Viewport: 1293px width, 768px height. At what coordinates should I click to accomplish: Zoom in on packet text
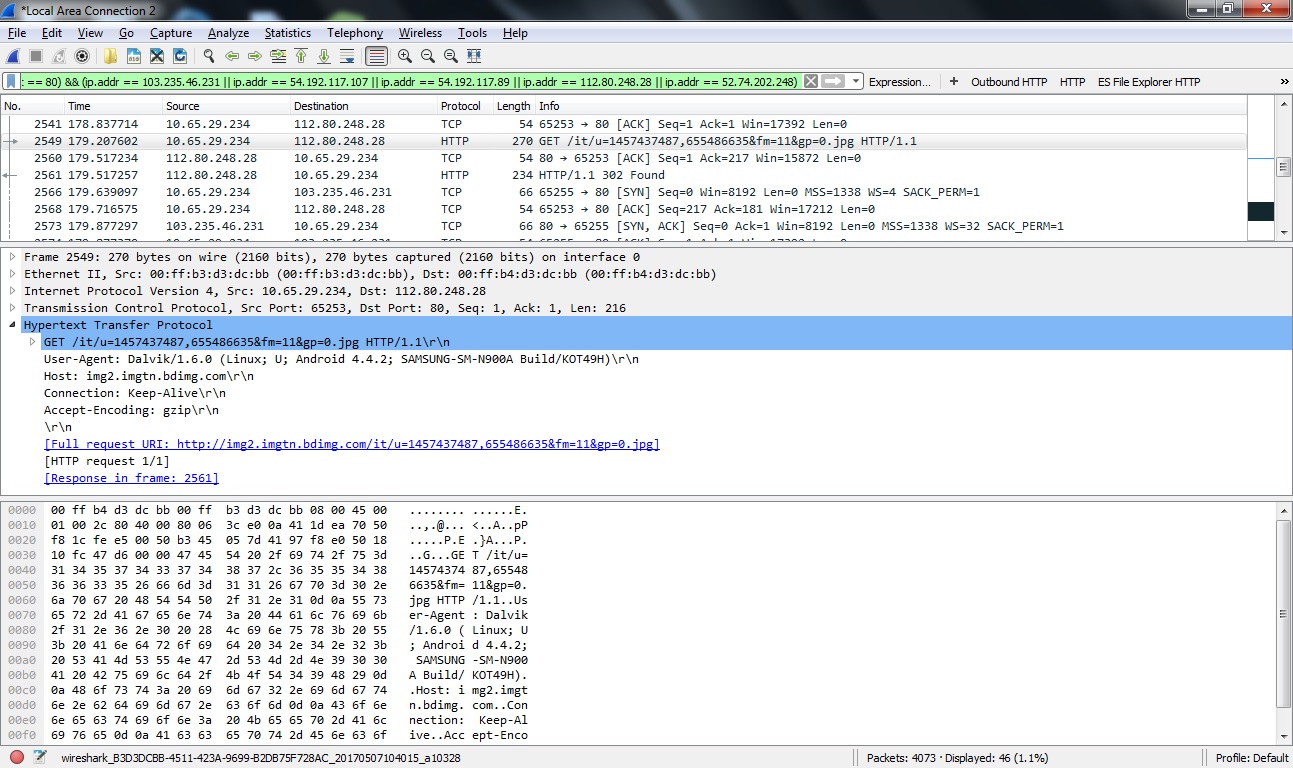coord(404,56)
